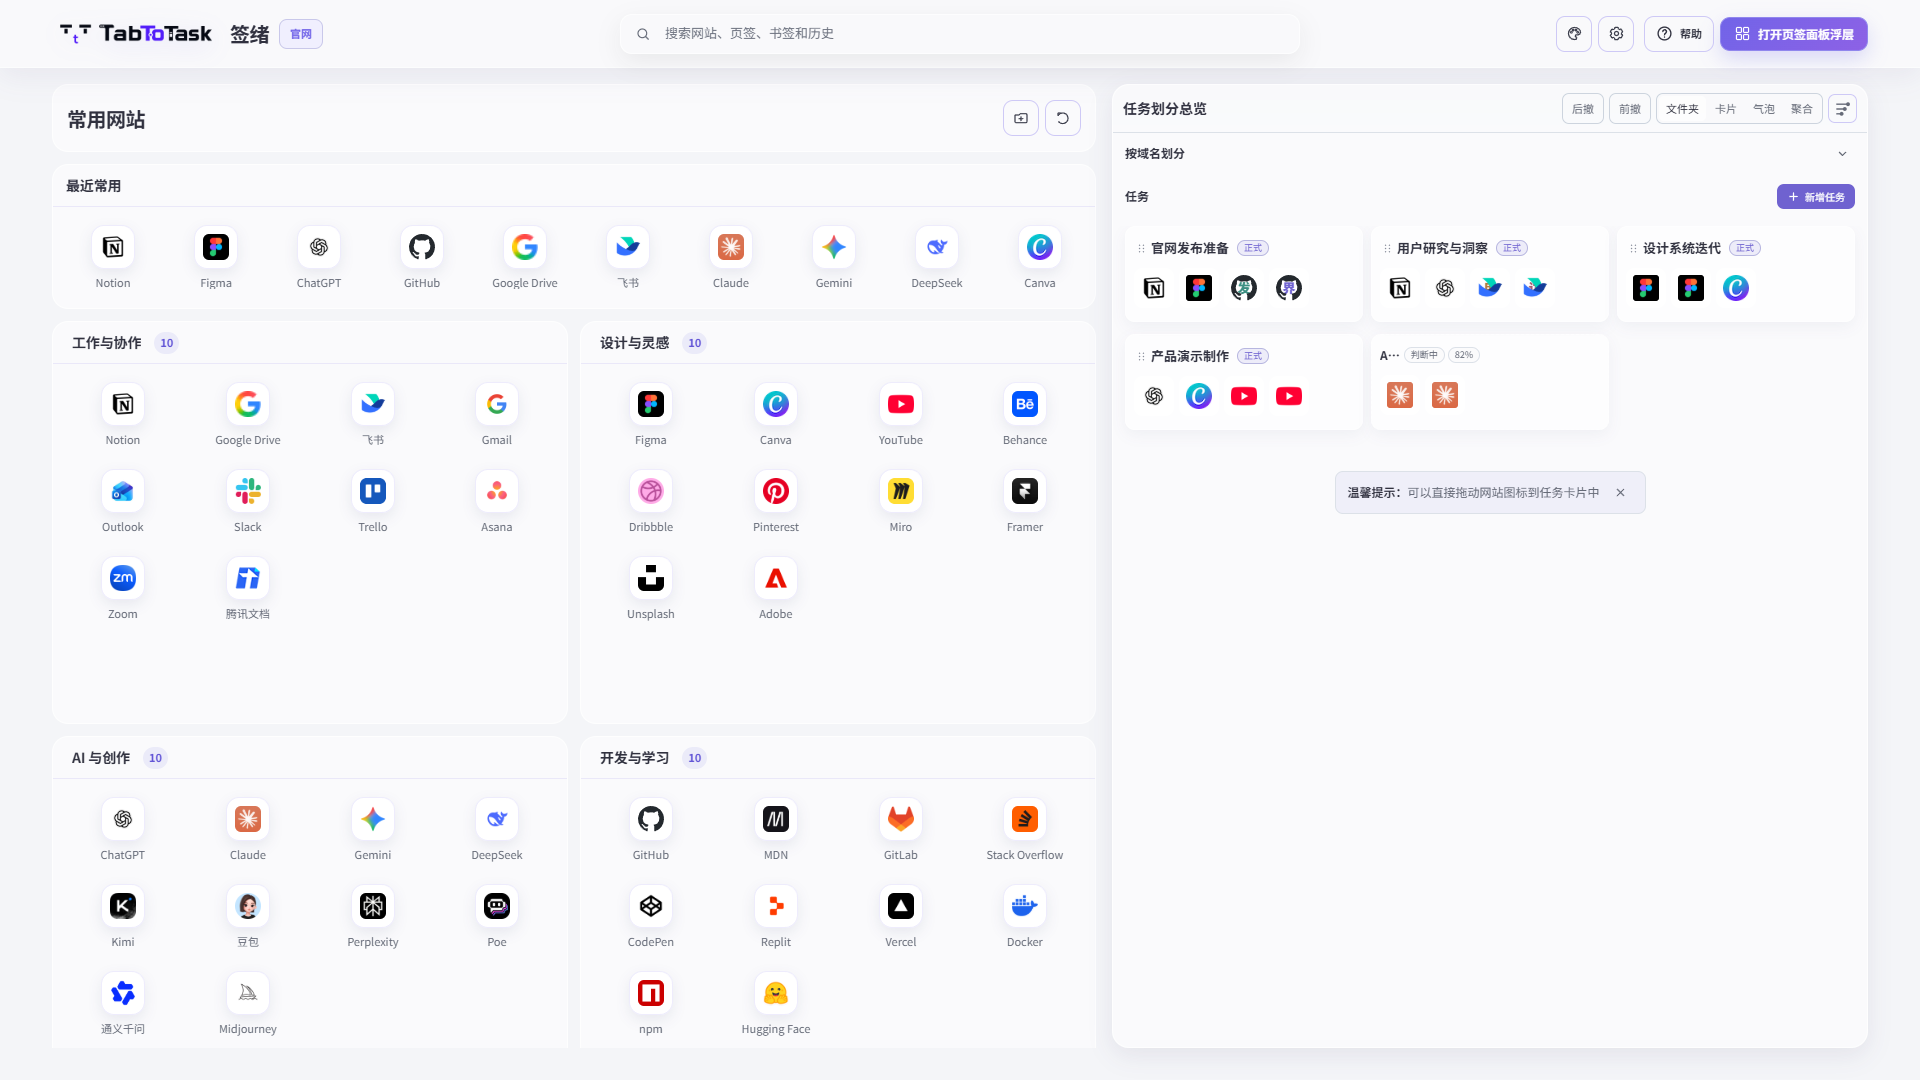Select the Miro icon
Viewport: 1920px width, 1080px height.
901,491
